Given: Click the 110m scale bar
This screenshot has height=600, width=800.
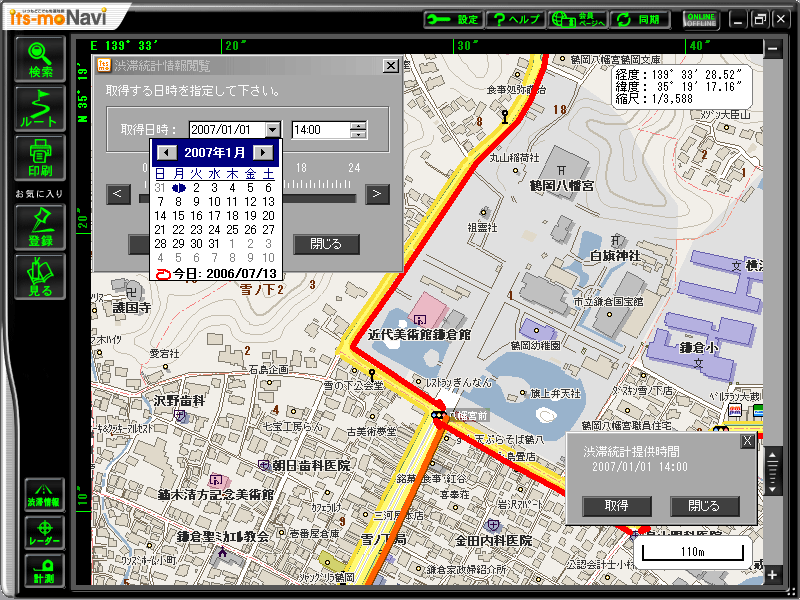Looking at the screenshot, I should click(692, 552).
